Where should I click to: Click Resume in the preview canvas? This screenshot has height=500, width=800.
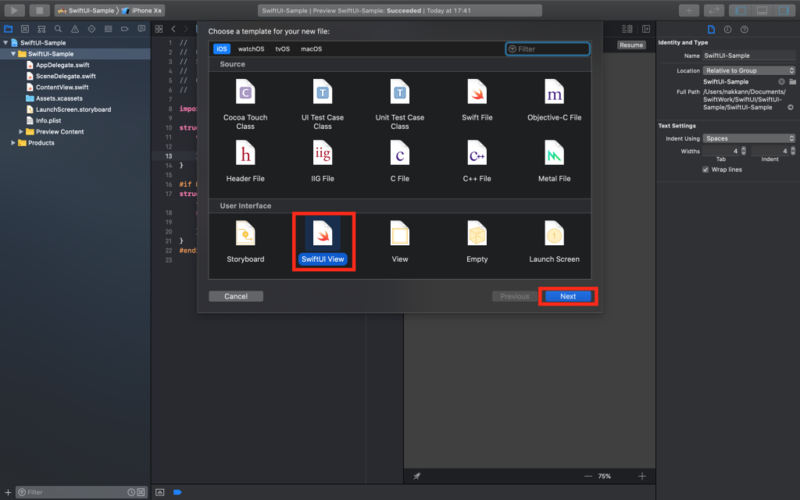631,45
